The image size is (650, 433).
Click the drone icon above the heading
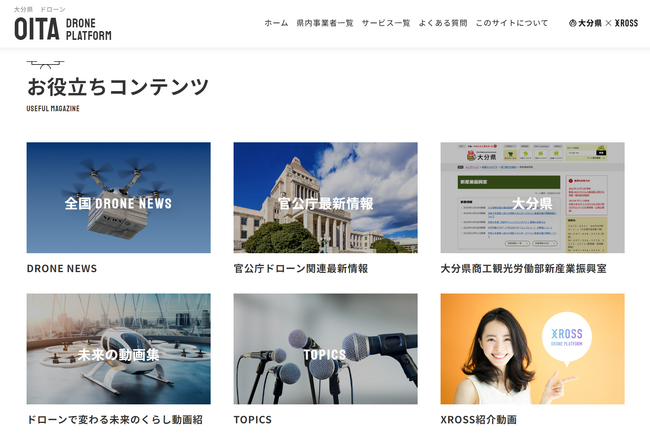43,64
